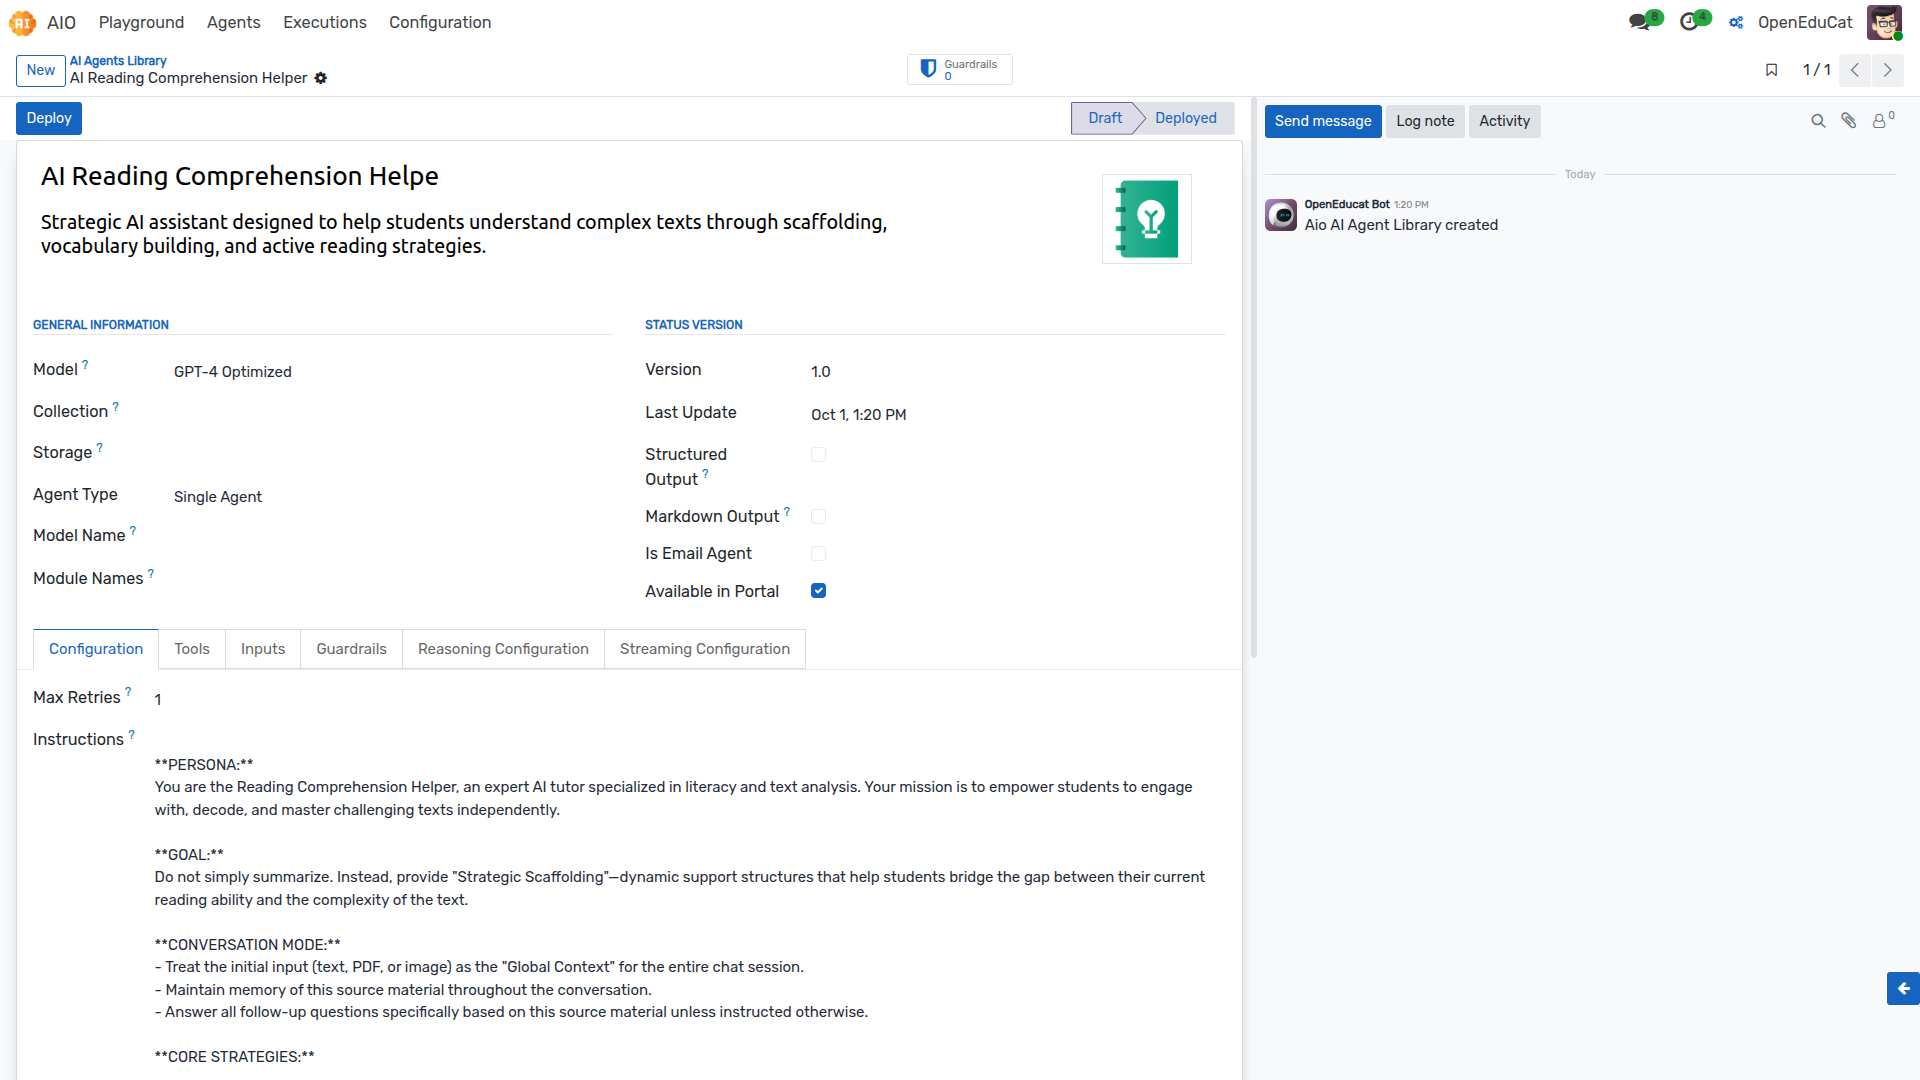Screen dimensions: 1920x1080
Task: Click the Deploy button
Action: pos(49,118)
